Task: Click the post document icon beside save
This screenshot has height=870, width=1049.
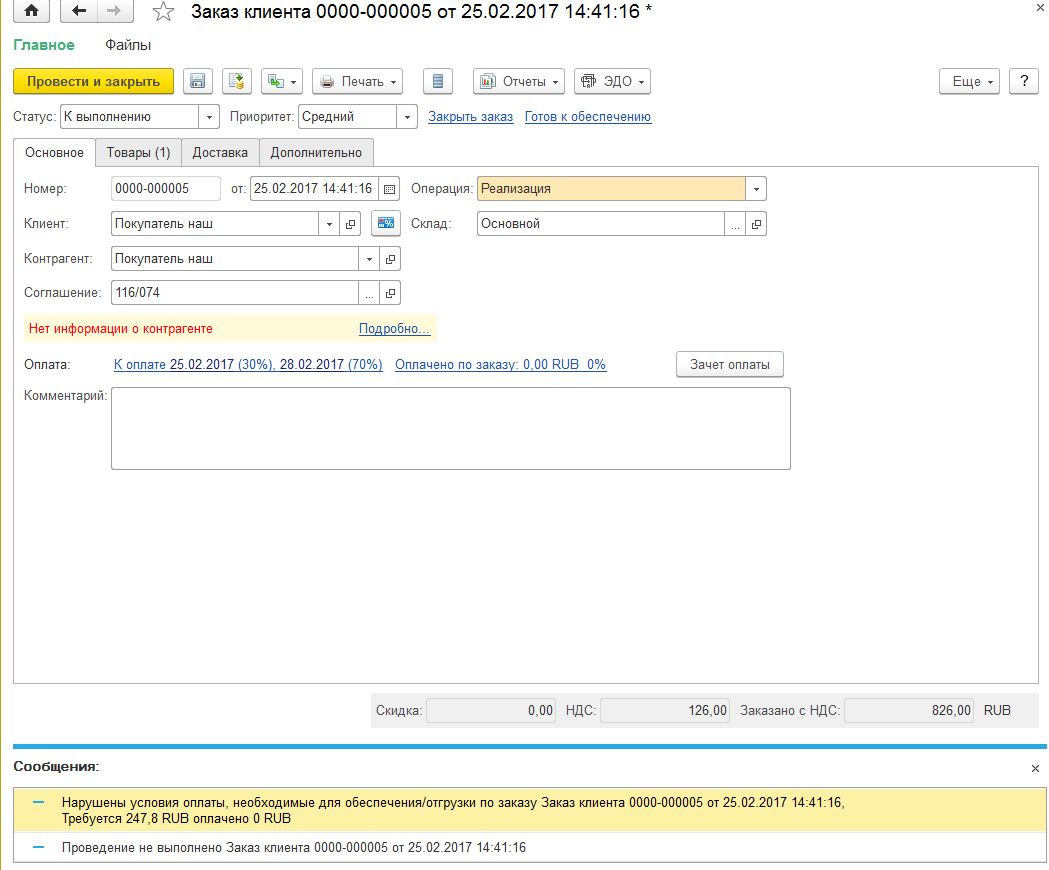Action: point(236,81)
